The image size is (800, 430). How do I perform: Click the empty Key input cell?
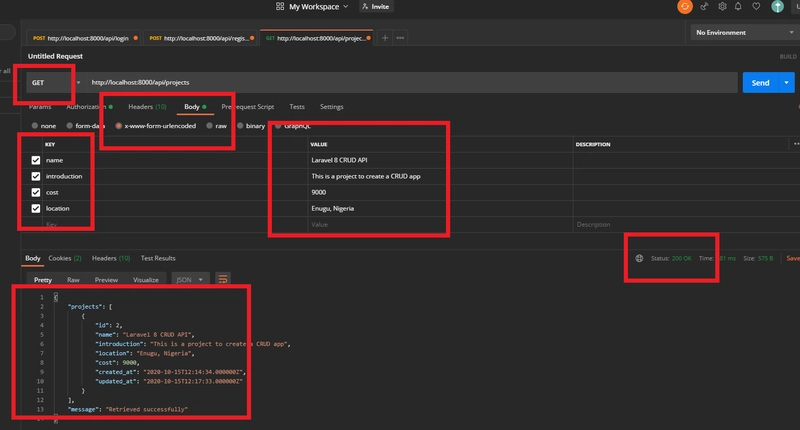(176, 224)
